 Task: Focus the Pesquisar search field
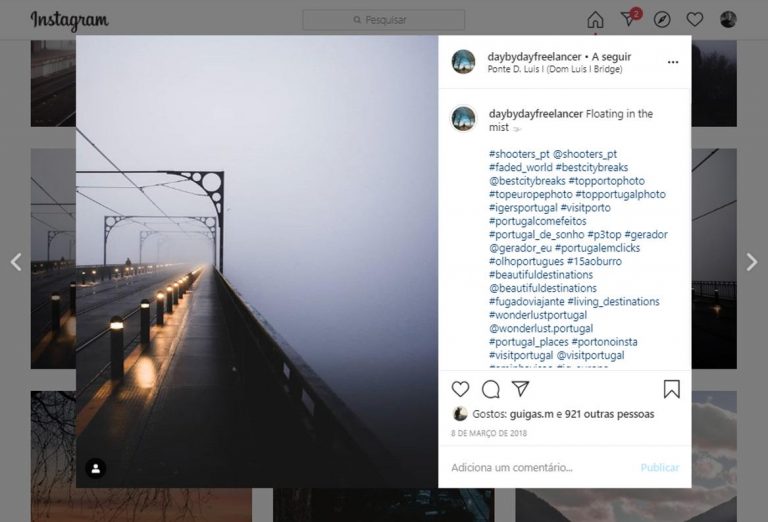tap(384, 20)
